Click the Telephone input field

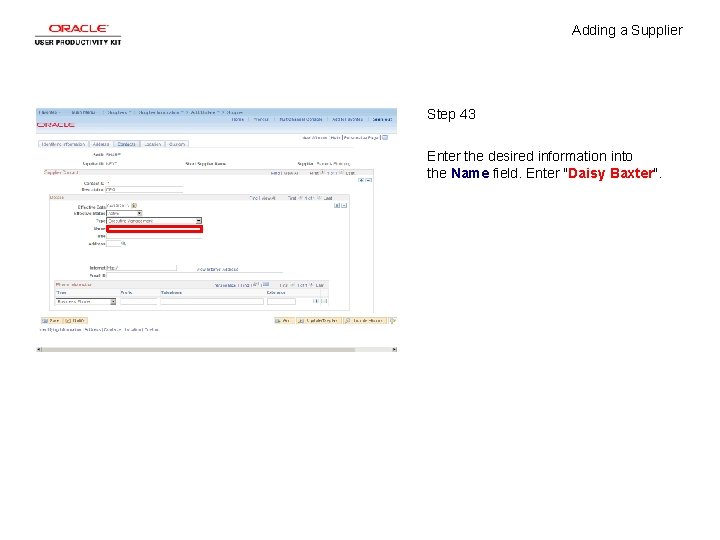pyautogui.click(x=212, y=302)
